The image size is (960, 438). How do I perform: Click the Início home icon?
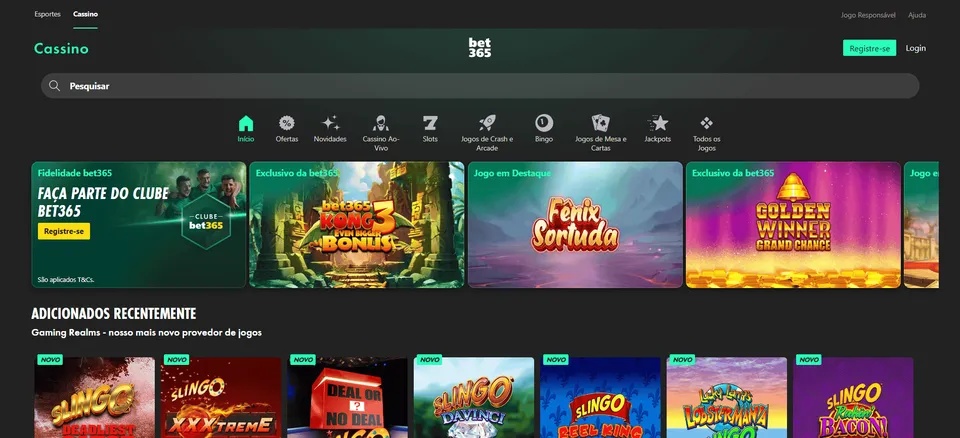pyautogui.click(x=246, y=124)
